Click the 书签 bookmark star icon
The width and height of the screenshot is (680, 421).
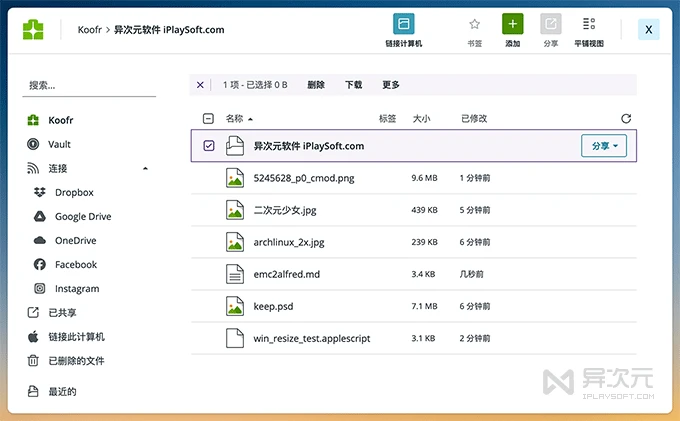click(474, 24)
